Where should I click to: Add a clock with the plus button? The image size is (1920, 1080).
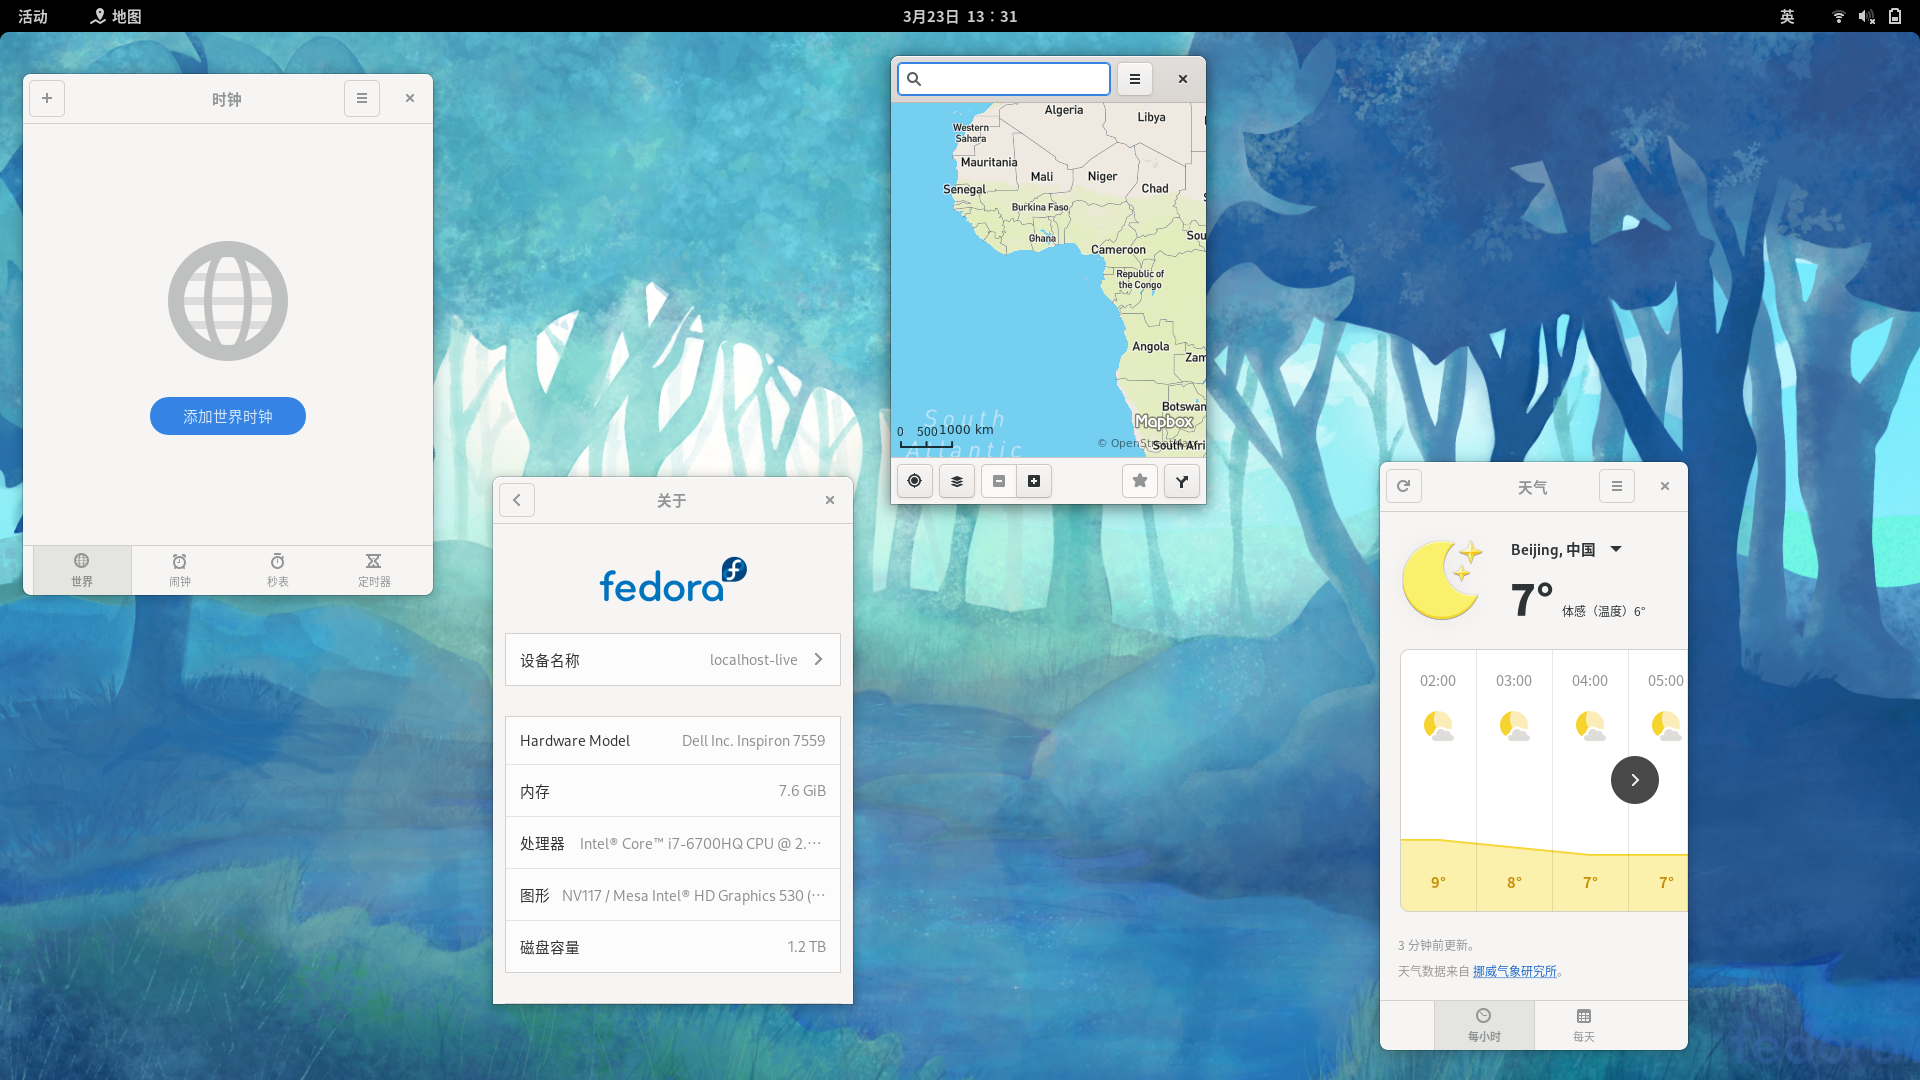tap(47, 98)
